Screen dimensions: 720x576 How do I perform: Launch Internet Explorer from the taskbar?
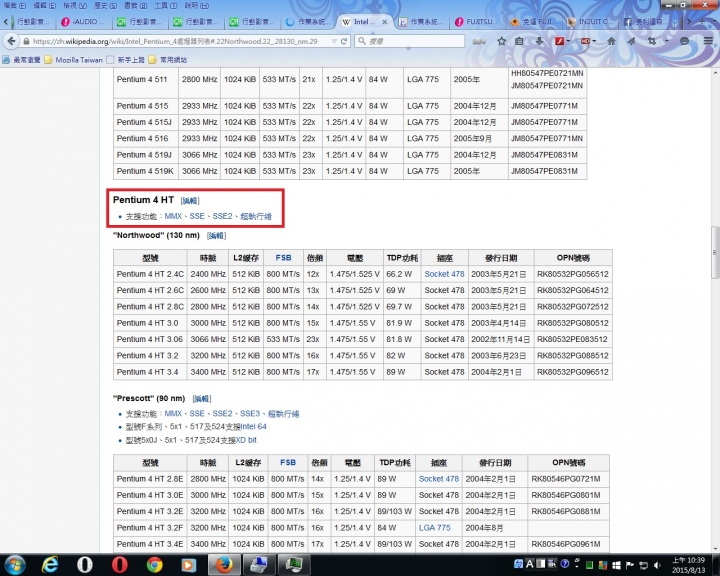[x=50, y=565]
